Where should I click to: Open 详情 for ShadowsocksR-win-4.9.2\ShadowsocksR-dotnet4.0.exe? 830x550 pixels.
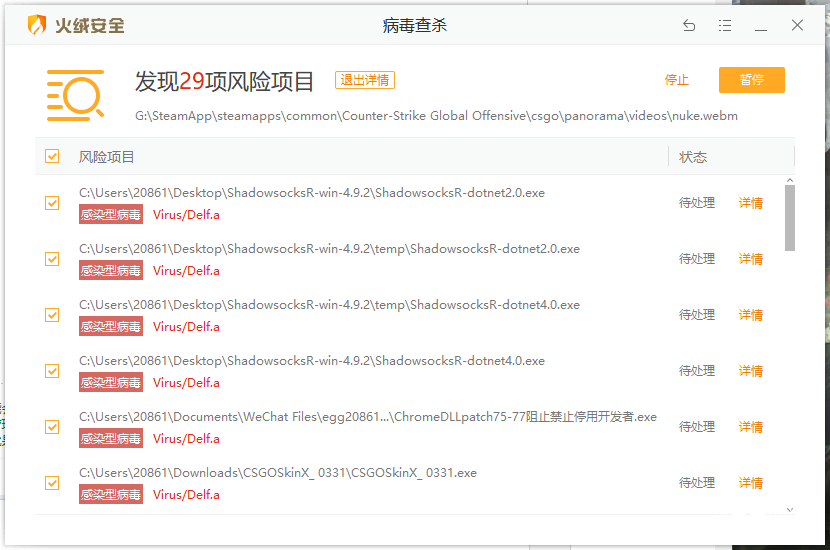point(751,371)
